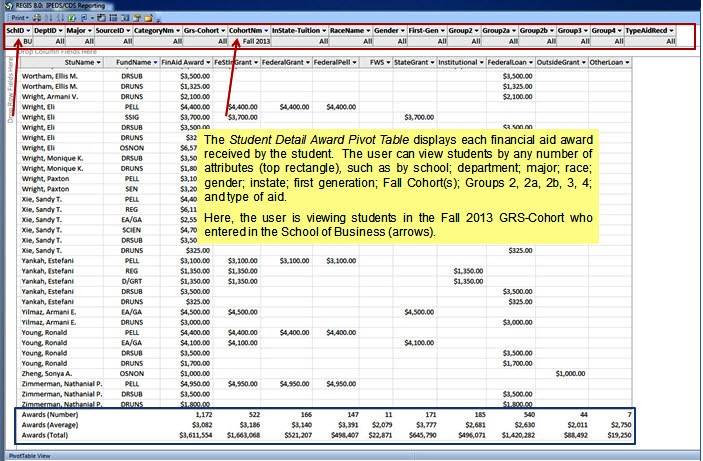Open the First-Gen filter dropdown

pos(443,30)
